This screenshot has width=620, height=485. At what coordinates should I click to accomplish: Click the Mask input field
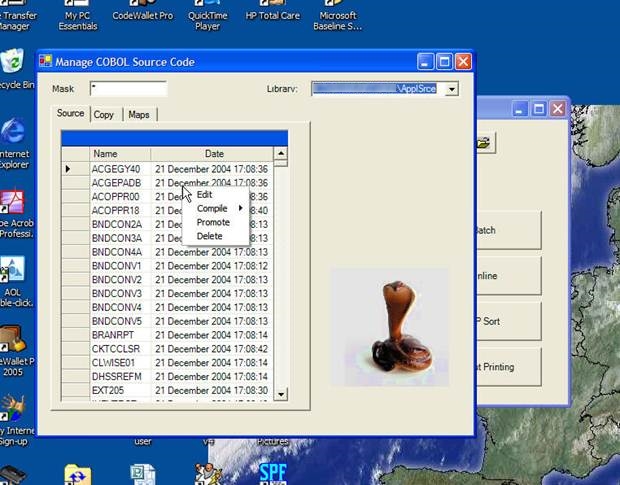pos(128,89)
